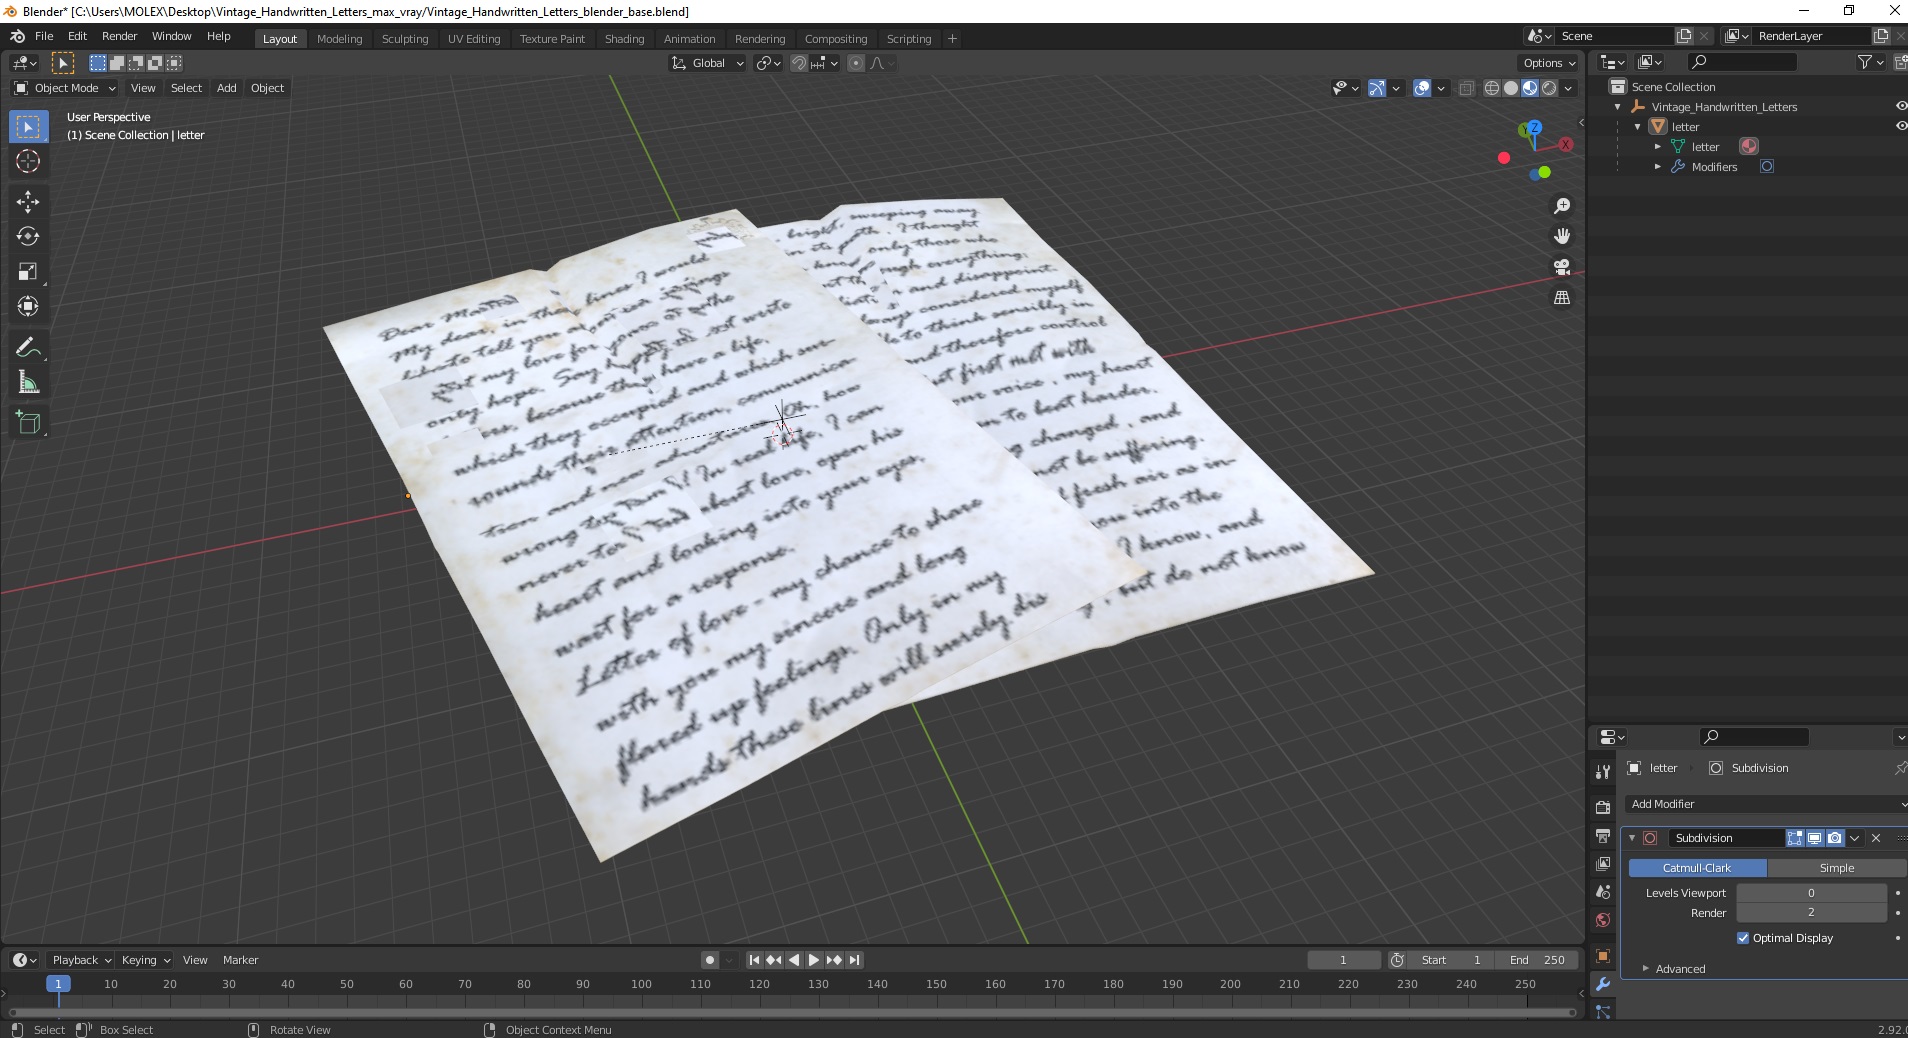Click the pan view hand icon

point(1562,236)
